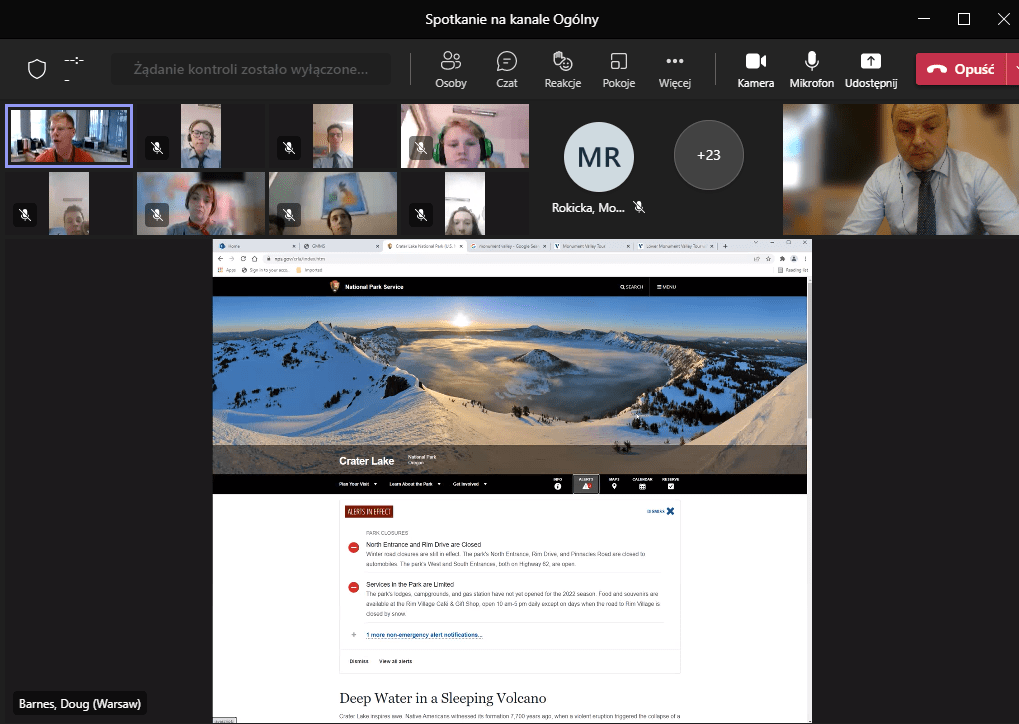Image resolution: width=1019 pixels, height=724 pixels.
Task: Select the MR Rokicka participant avatar
Action: 598,157
